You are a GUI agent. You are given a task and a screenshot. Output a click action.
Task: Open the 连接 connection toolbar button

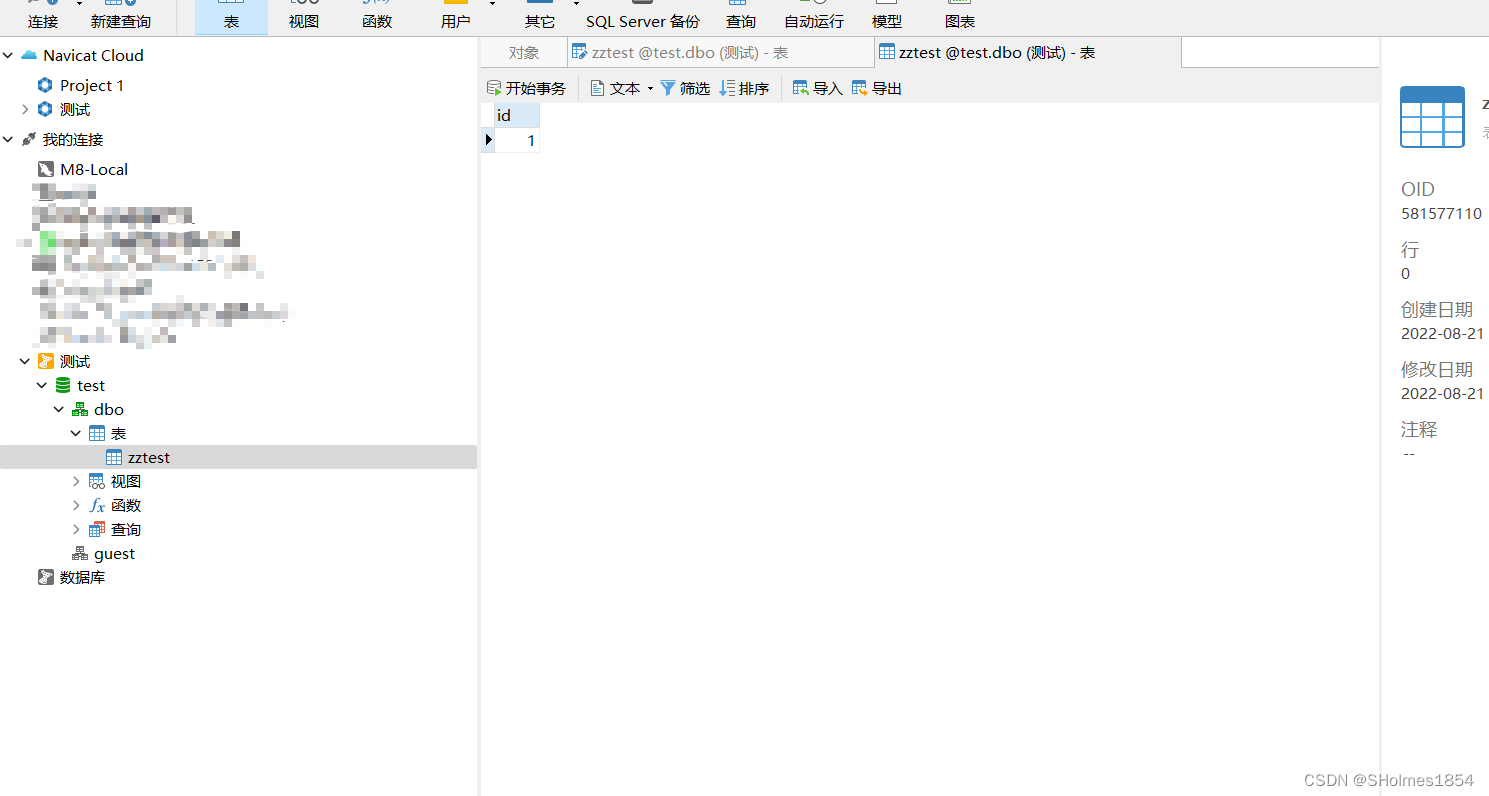click(42, 17)
